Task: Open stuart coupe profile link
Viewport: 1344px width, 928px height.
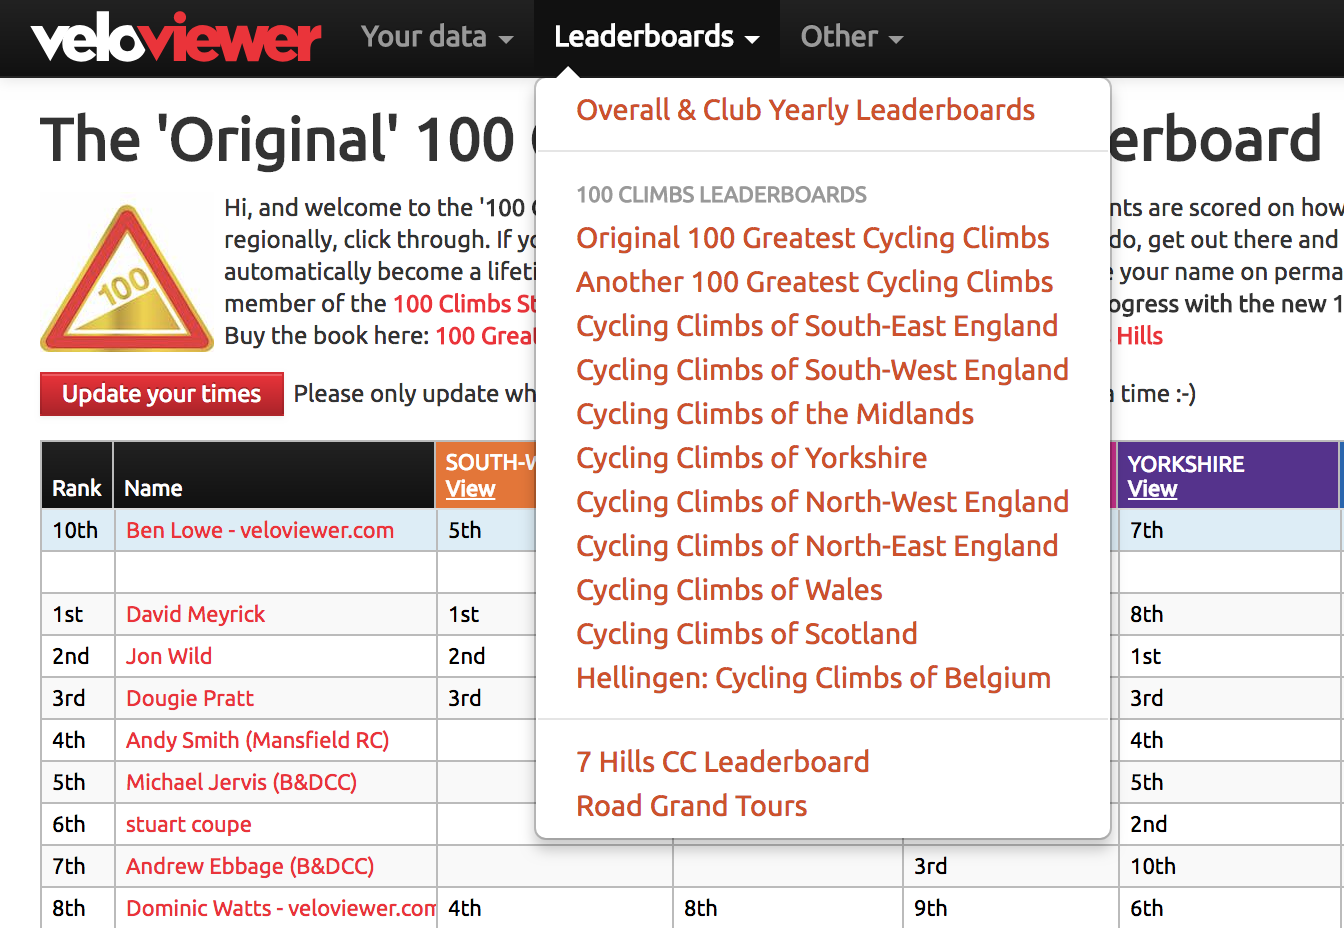Action: tap(188, 825)
